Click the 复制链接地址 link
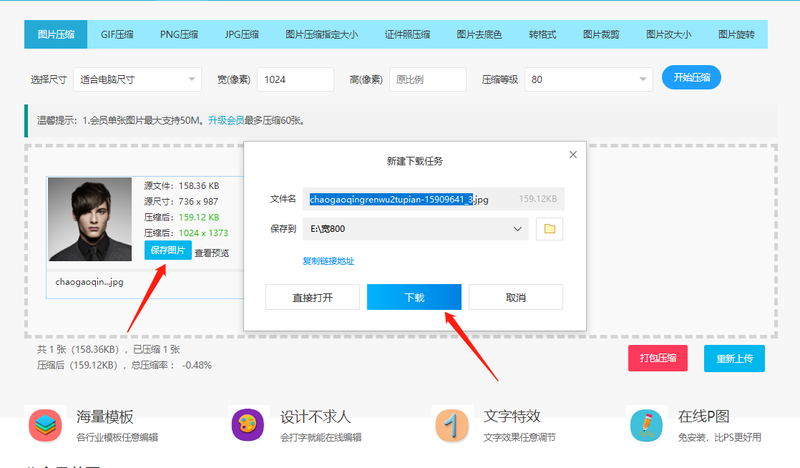 (328, 261)
